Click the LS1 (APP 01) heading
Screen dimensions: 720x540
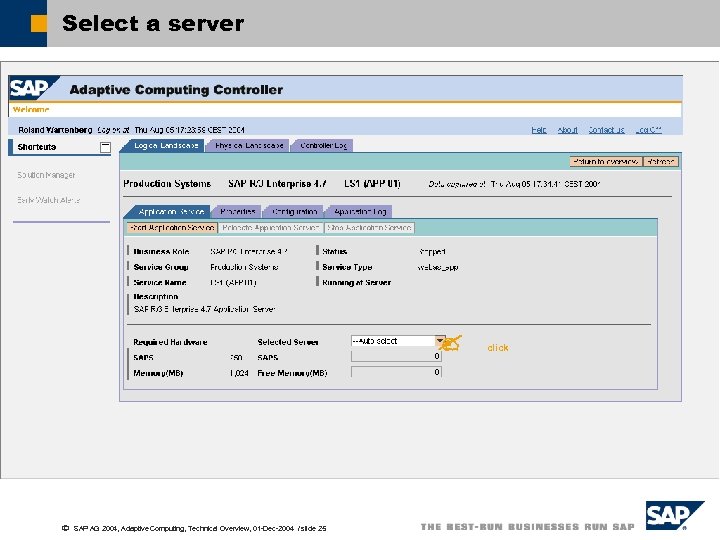click(372, 184)
